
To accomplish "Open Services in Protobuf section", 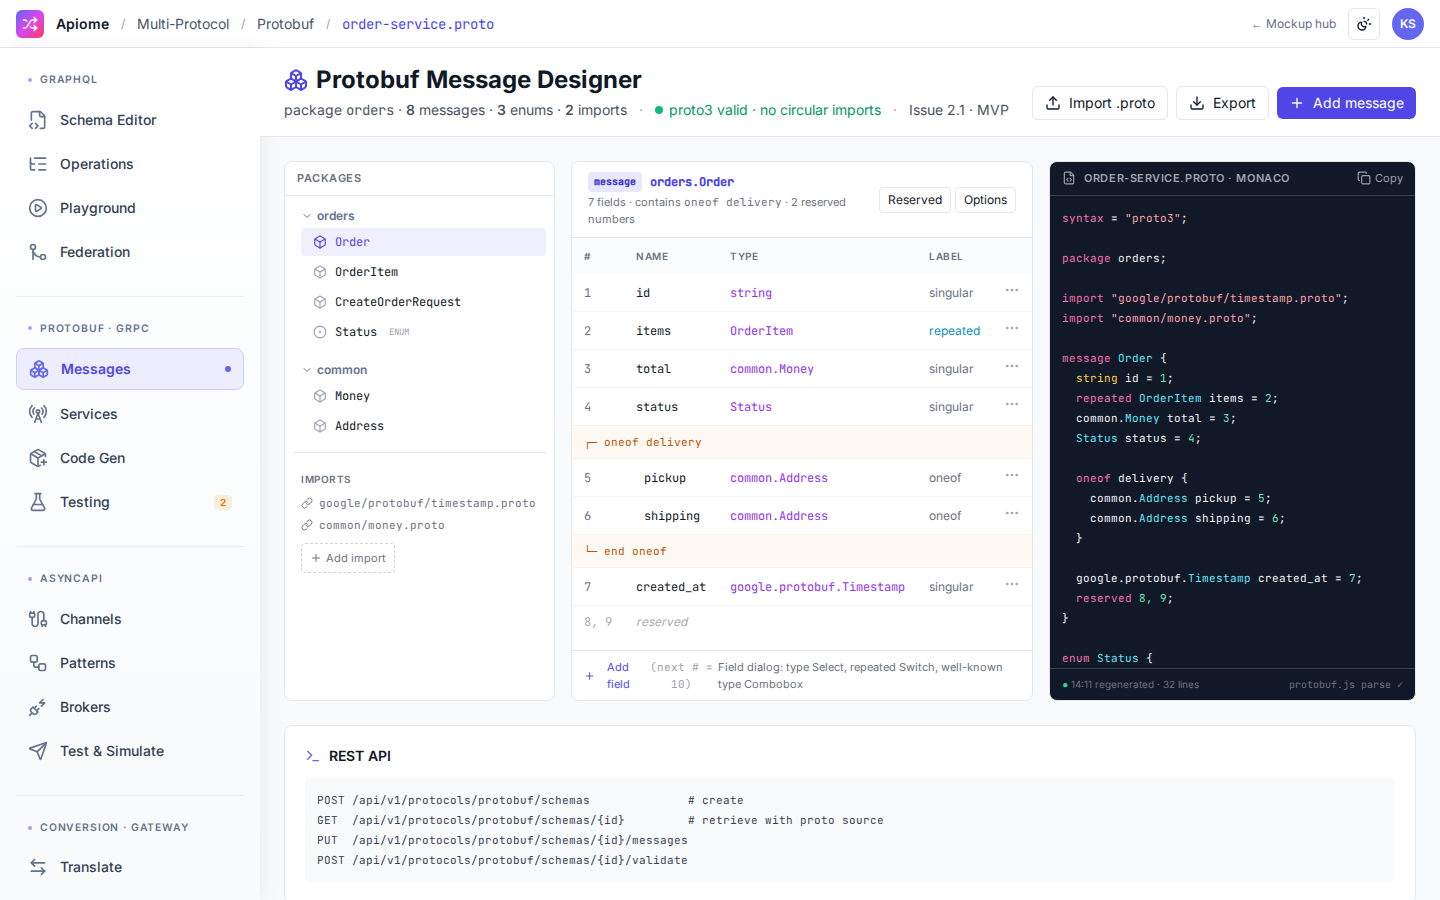I will tap(130, 414).
